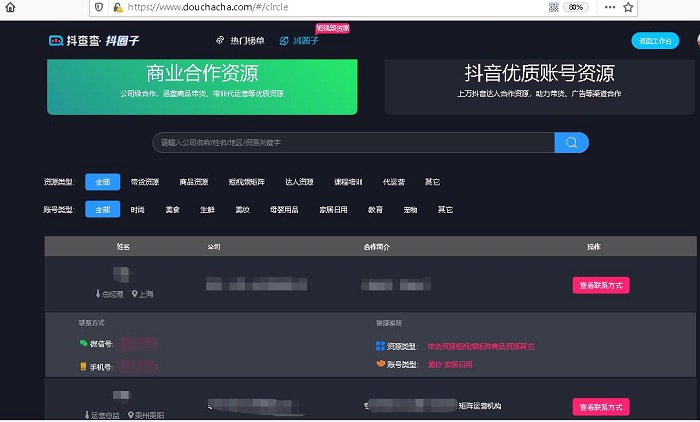The width and height of the screenshot is (700, 422).
Task: Select 全部 in the 账号类型 row
Action: (x=103, y=209)
